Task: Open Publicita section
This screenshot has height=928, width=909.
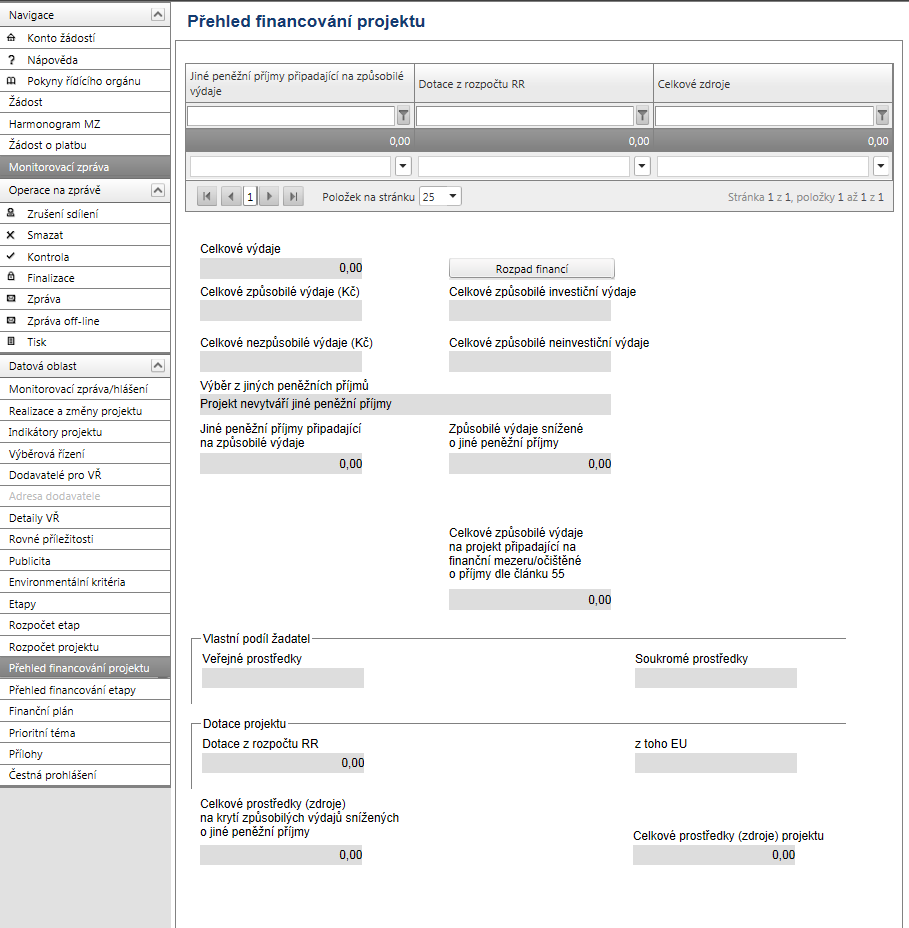Action: point(85,561)
